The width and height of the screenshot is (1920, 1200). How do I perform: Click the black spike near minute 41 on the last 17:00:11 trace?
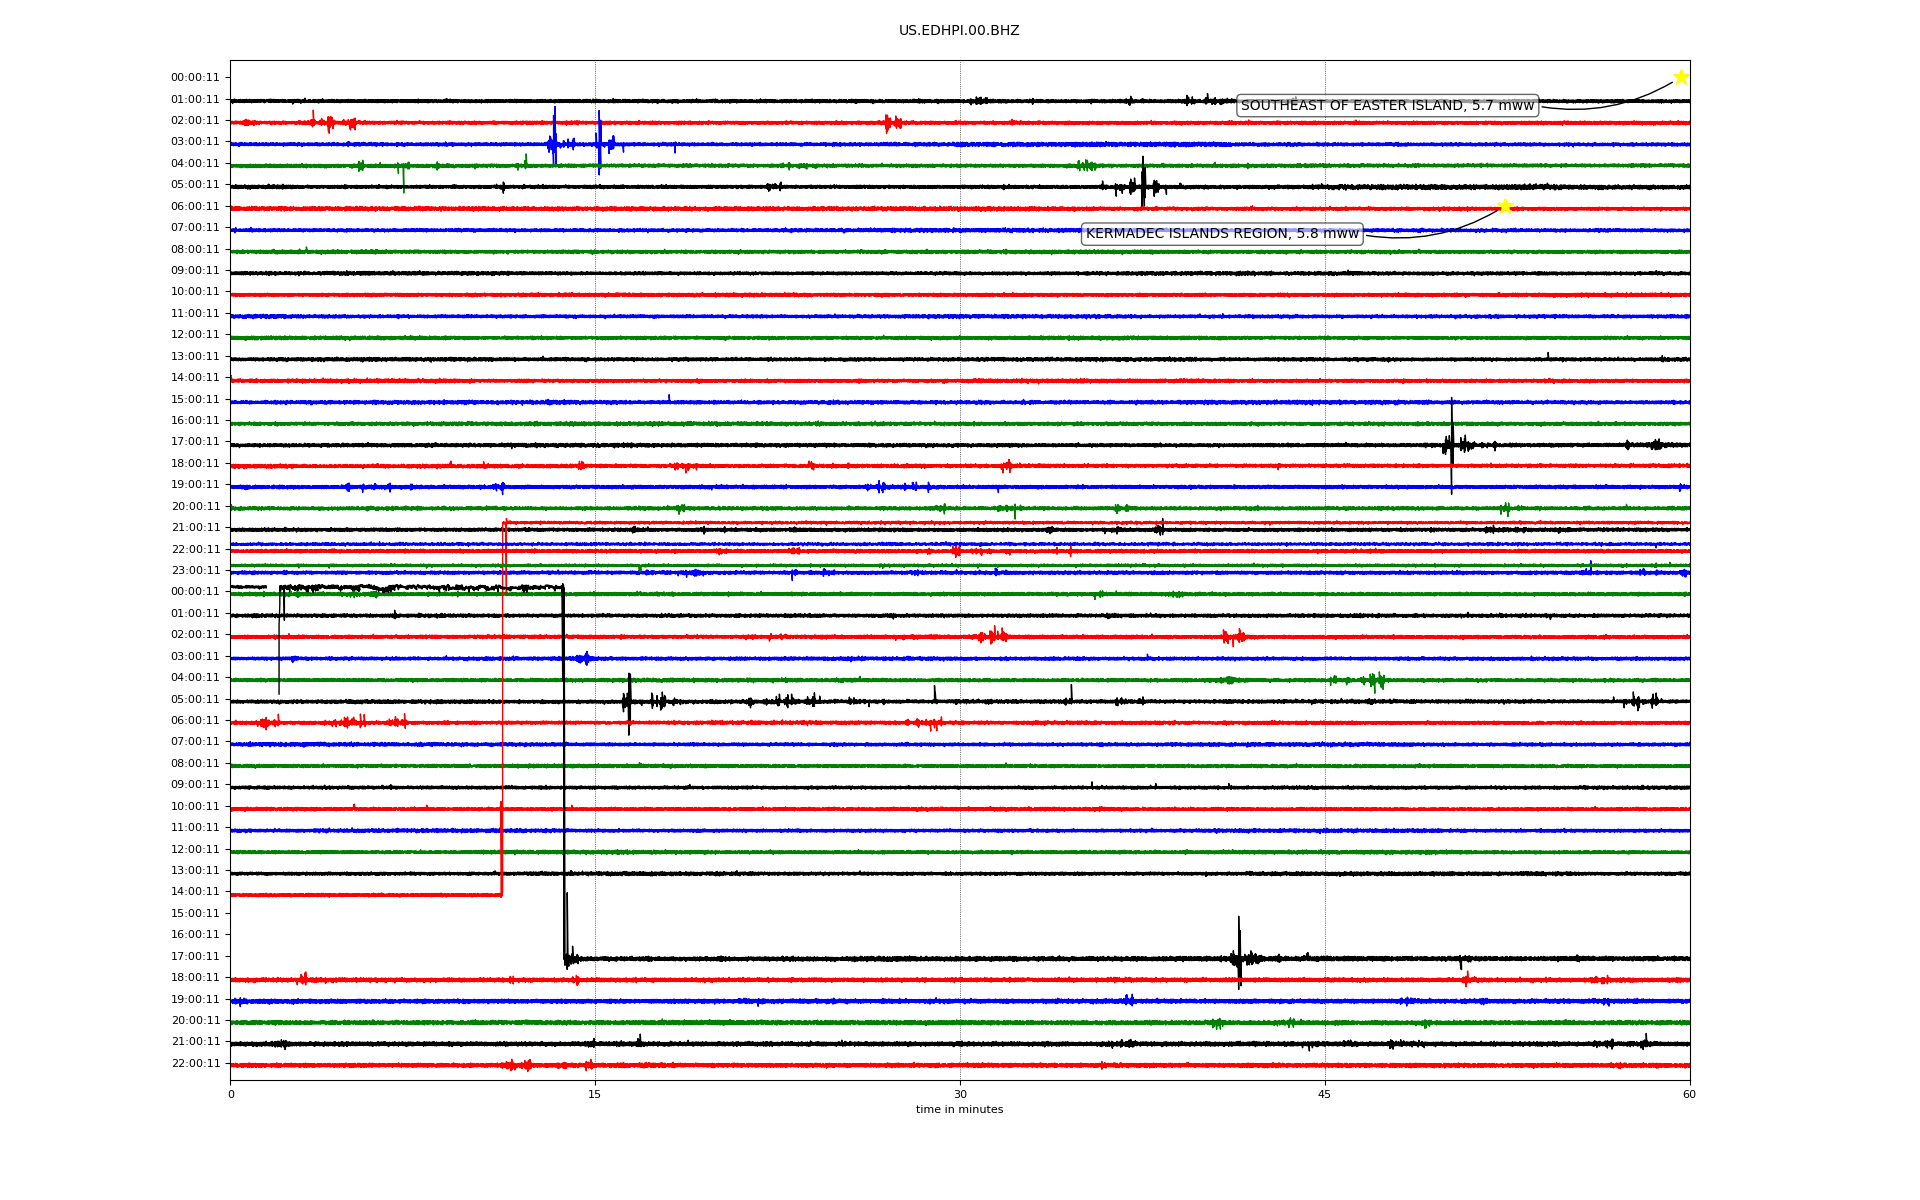coord(1239,956)
